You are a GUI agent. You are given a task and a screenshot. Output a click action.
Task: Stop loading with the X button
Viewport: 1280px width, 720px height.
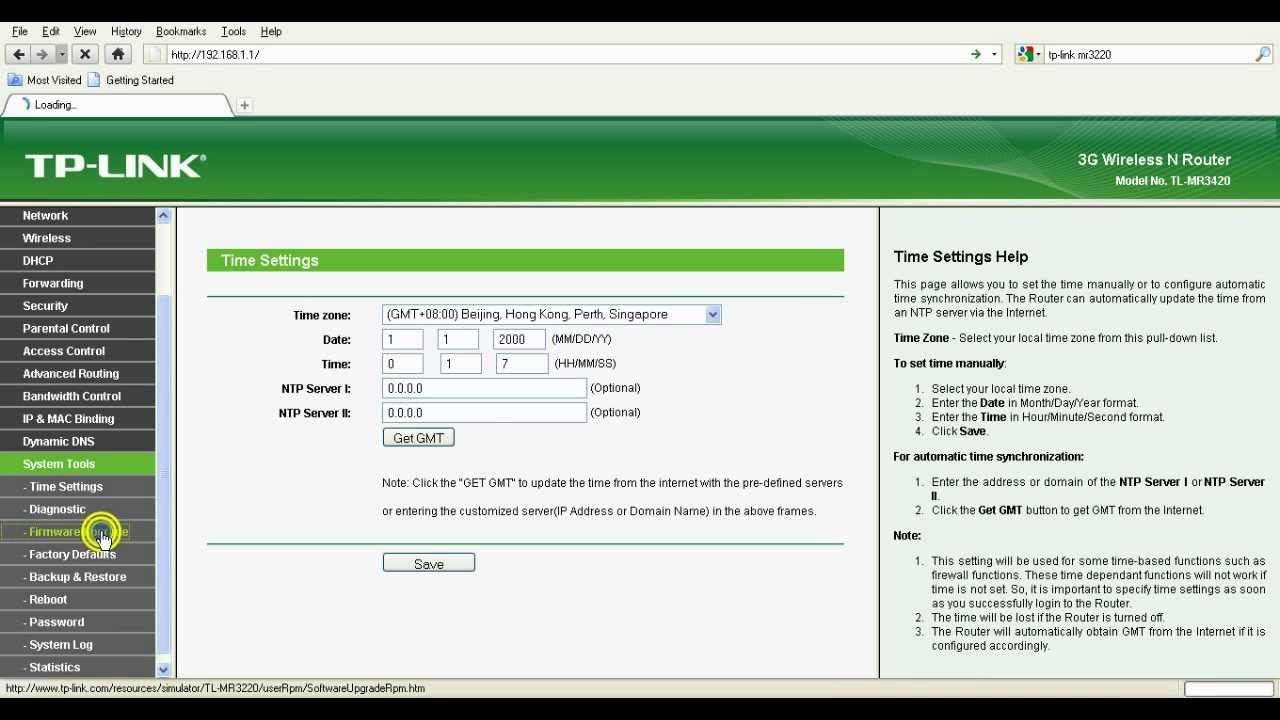click(85, 54)
